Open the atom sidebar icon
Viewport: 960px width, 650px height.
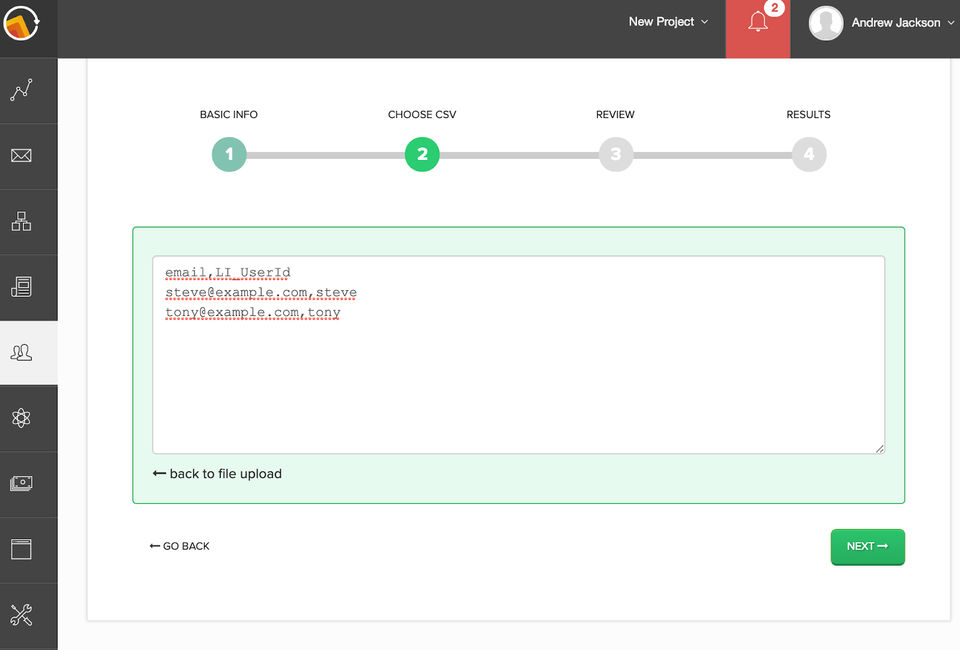pos(21,418)
